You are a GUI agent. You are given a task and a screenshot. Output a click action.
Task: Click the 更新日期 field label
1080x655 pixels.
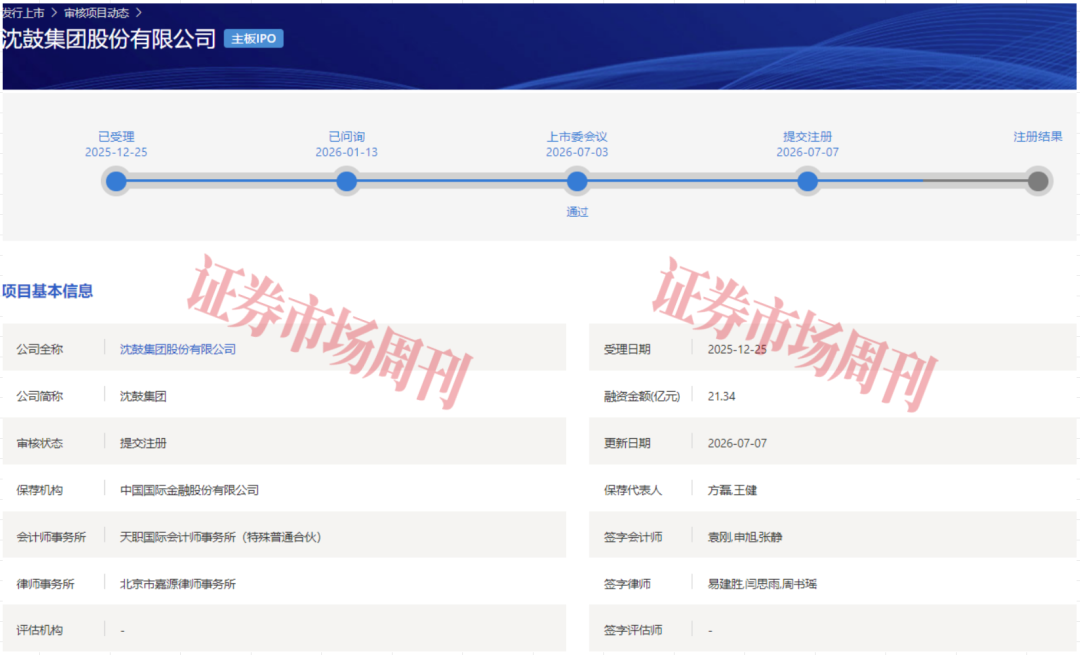click(627, 443)
